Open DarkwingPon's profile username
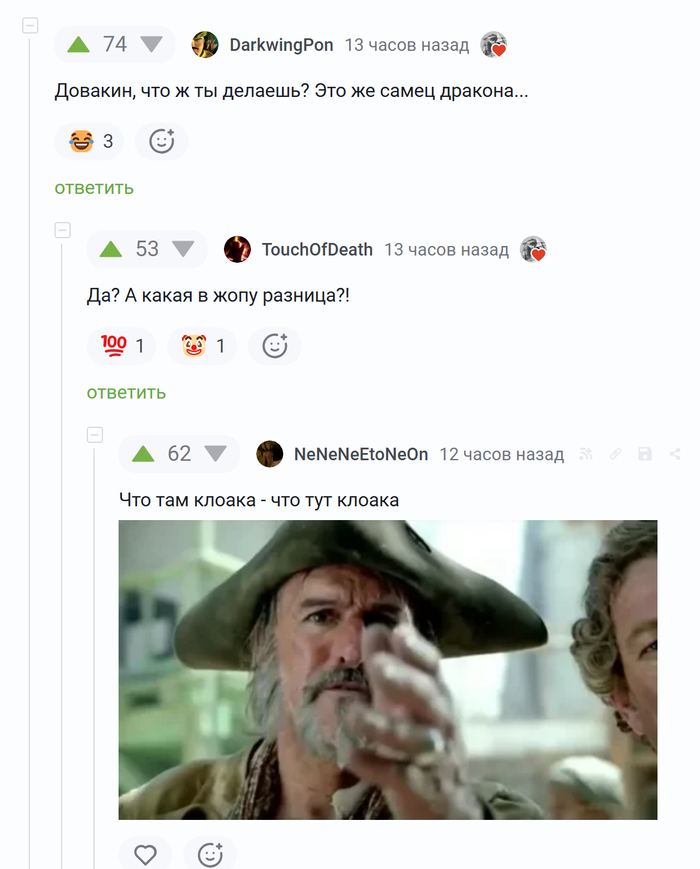Screen dimensions: 700x869 coord(281,45)
